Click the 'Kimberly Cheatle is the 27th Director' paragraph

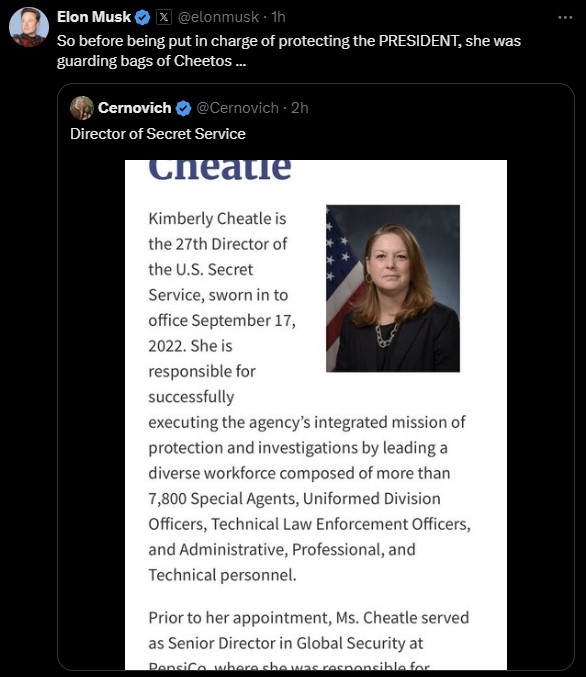pyautogui.click(x=309, y=396)
